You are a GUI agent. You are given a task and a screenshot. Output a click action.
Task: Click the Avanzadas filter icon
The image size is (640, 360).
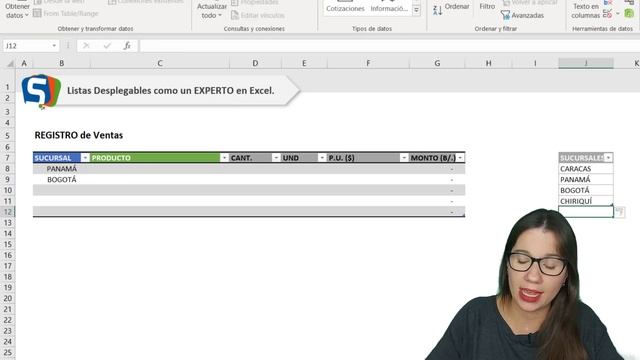[505, 16]
